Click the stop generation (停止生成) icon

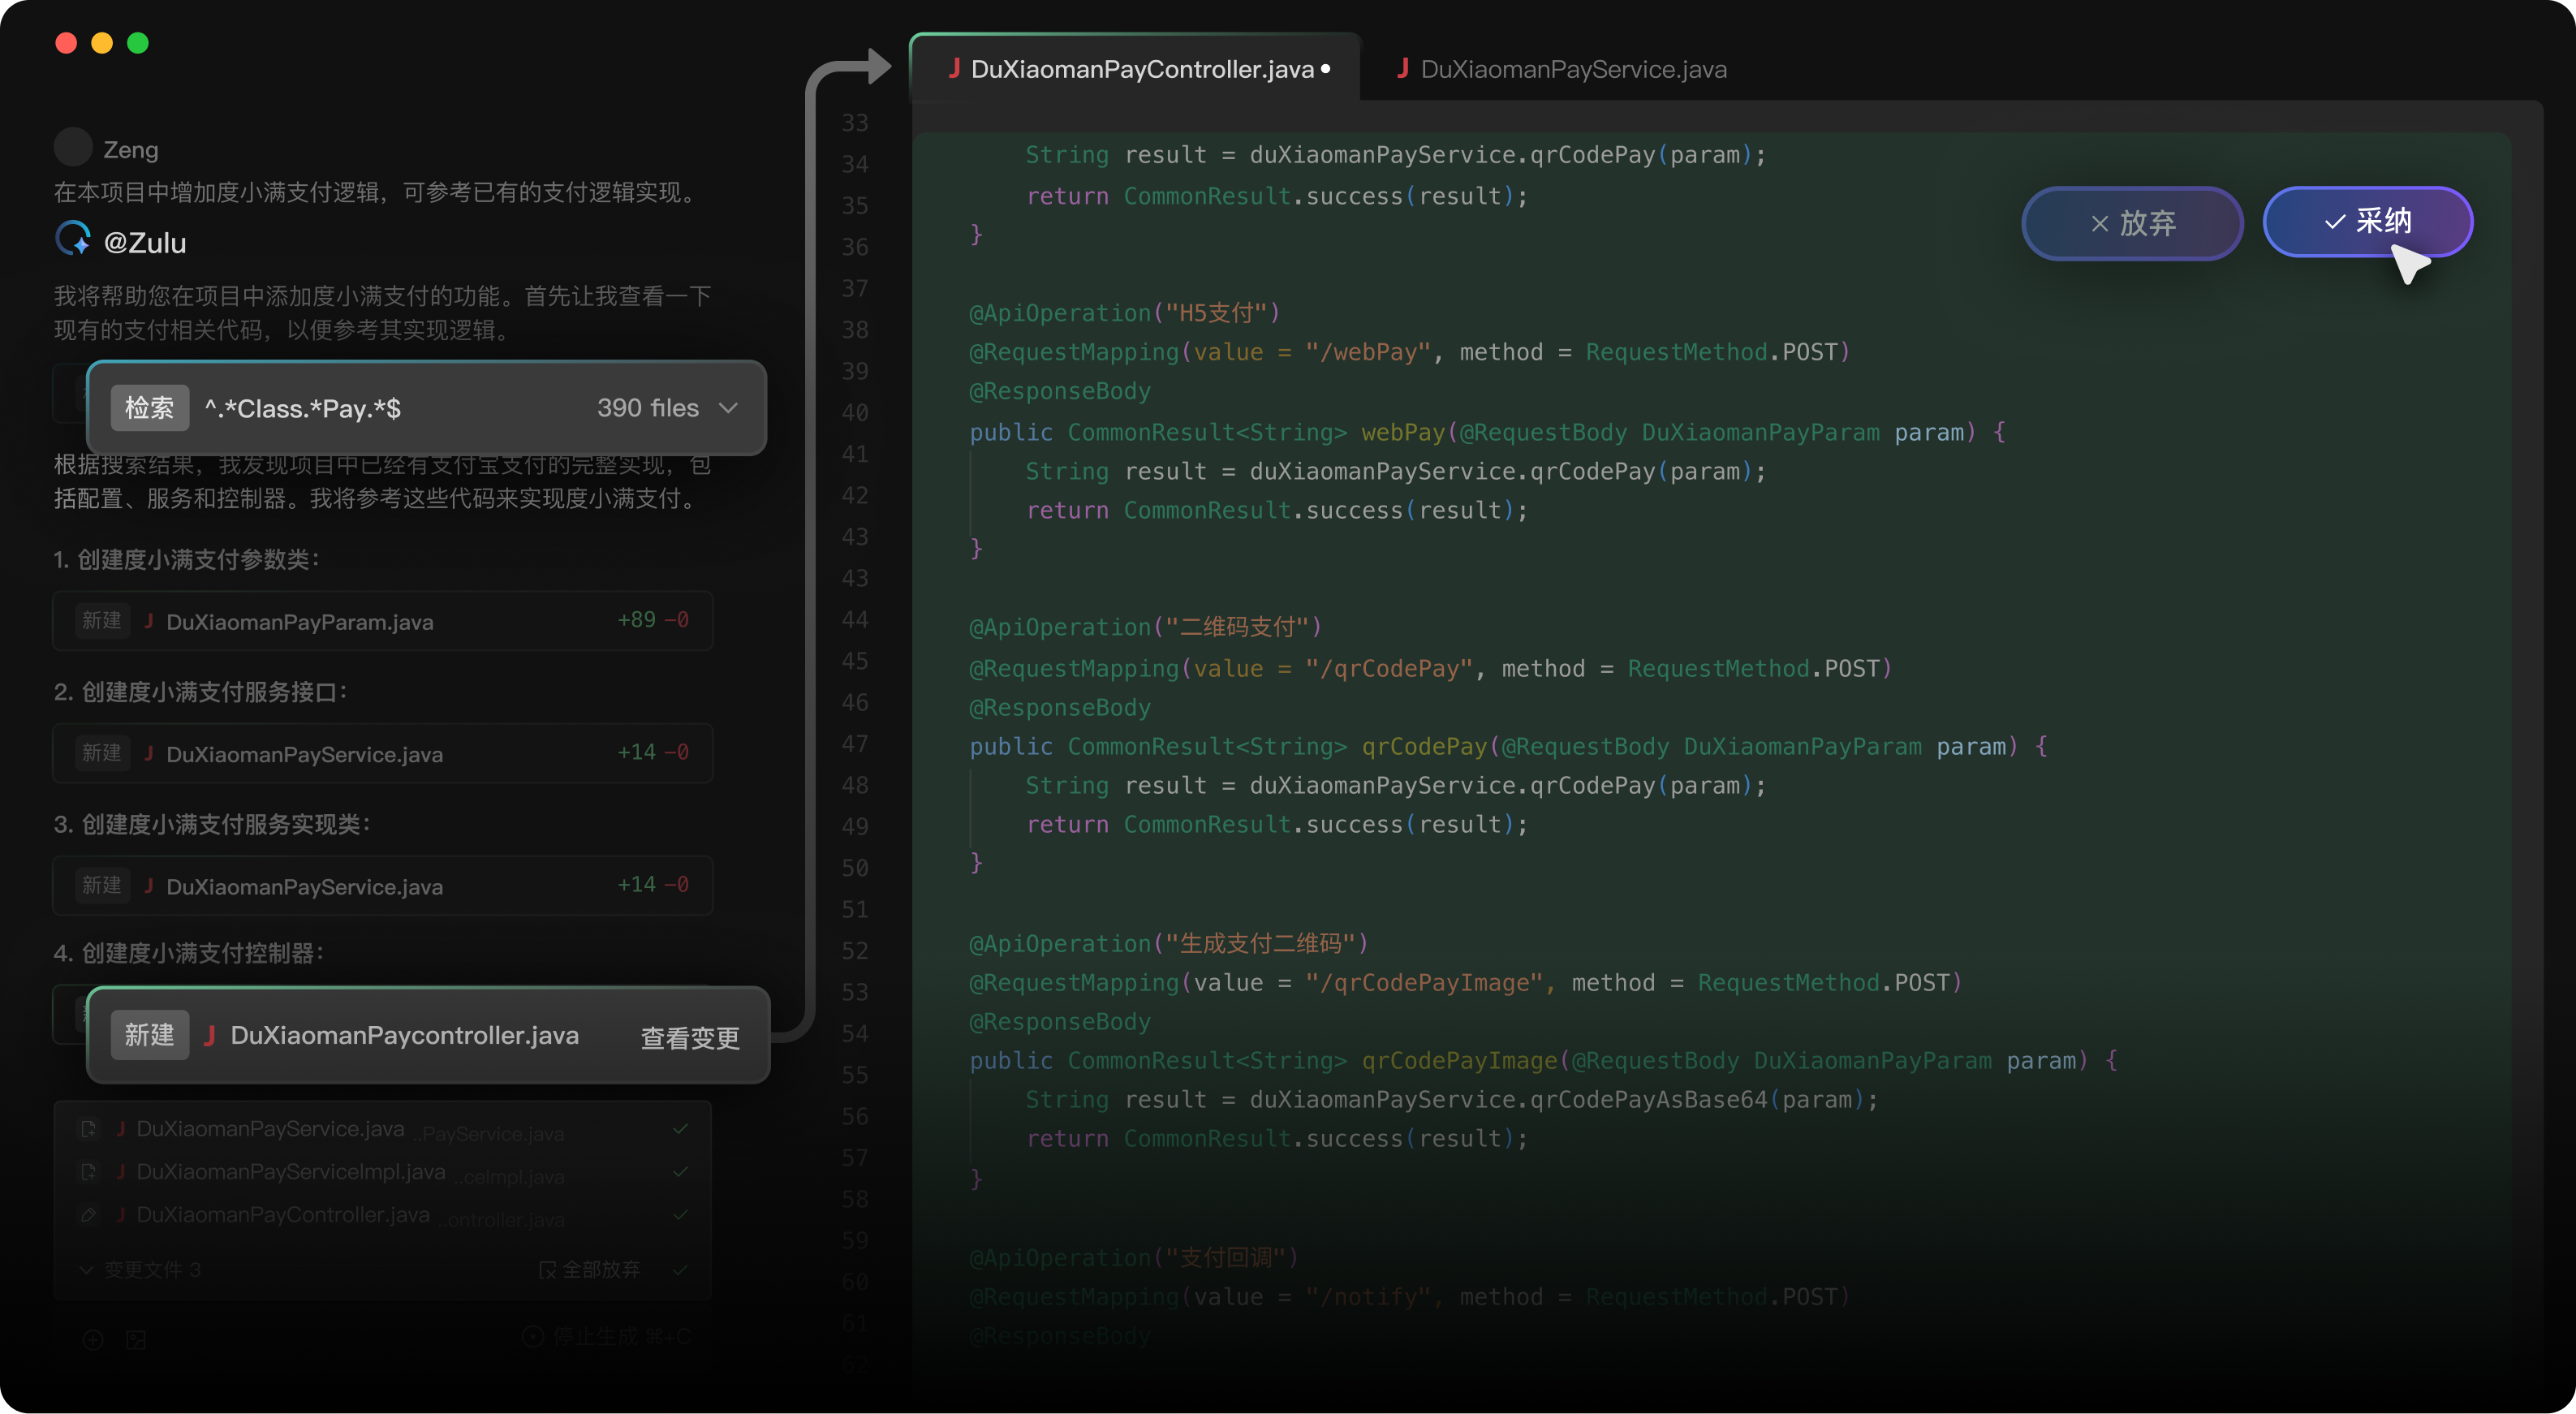pos(534,1337)
